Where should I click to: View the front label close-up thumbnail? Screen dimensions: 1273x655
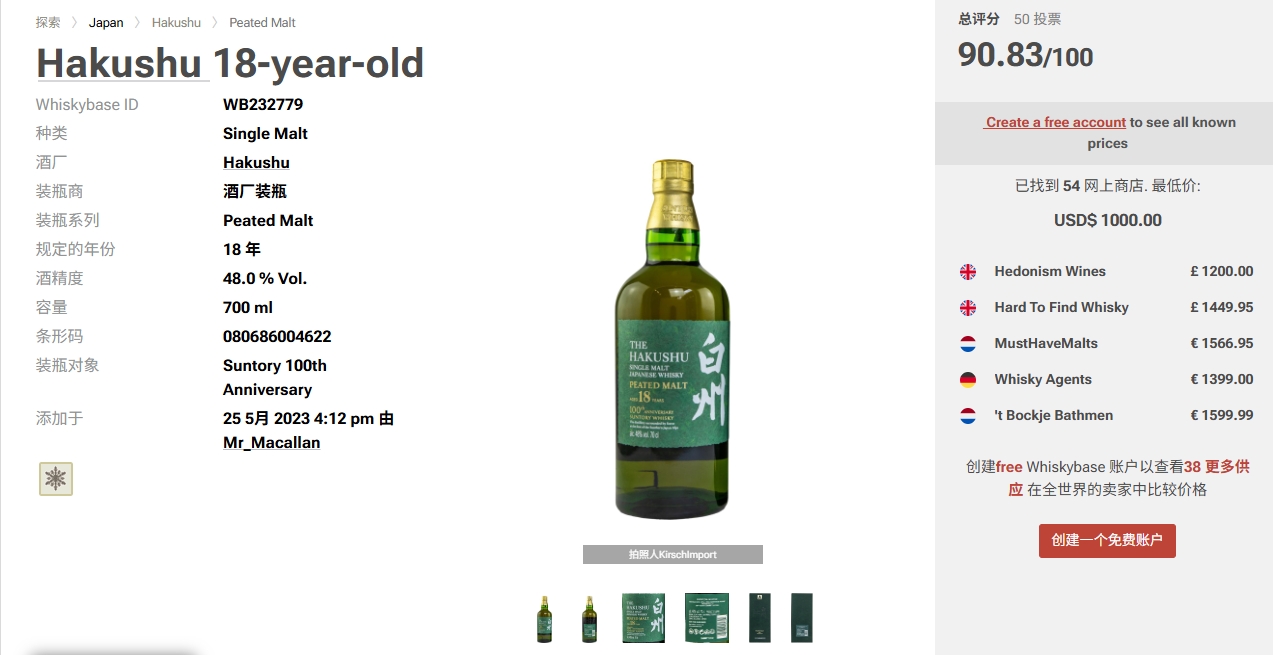[x=643, y=618]
